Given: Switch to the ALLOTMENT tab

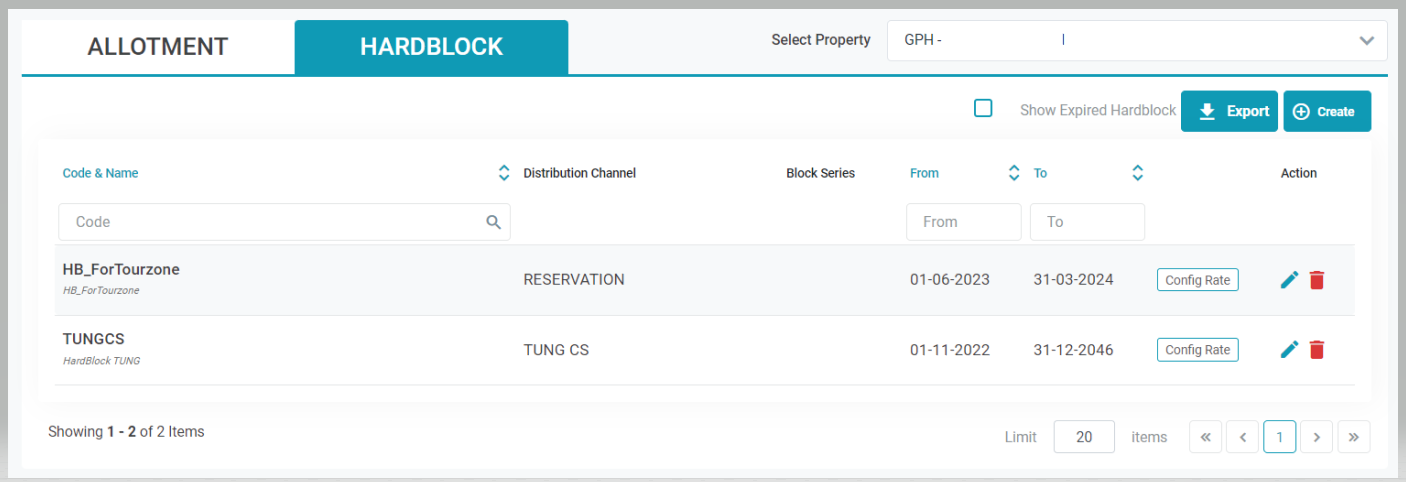Looking at the screenshot, I should coord(158,47).
